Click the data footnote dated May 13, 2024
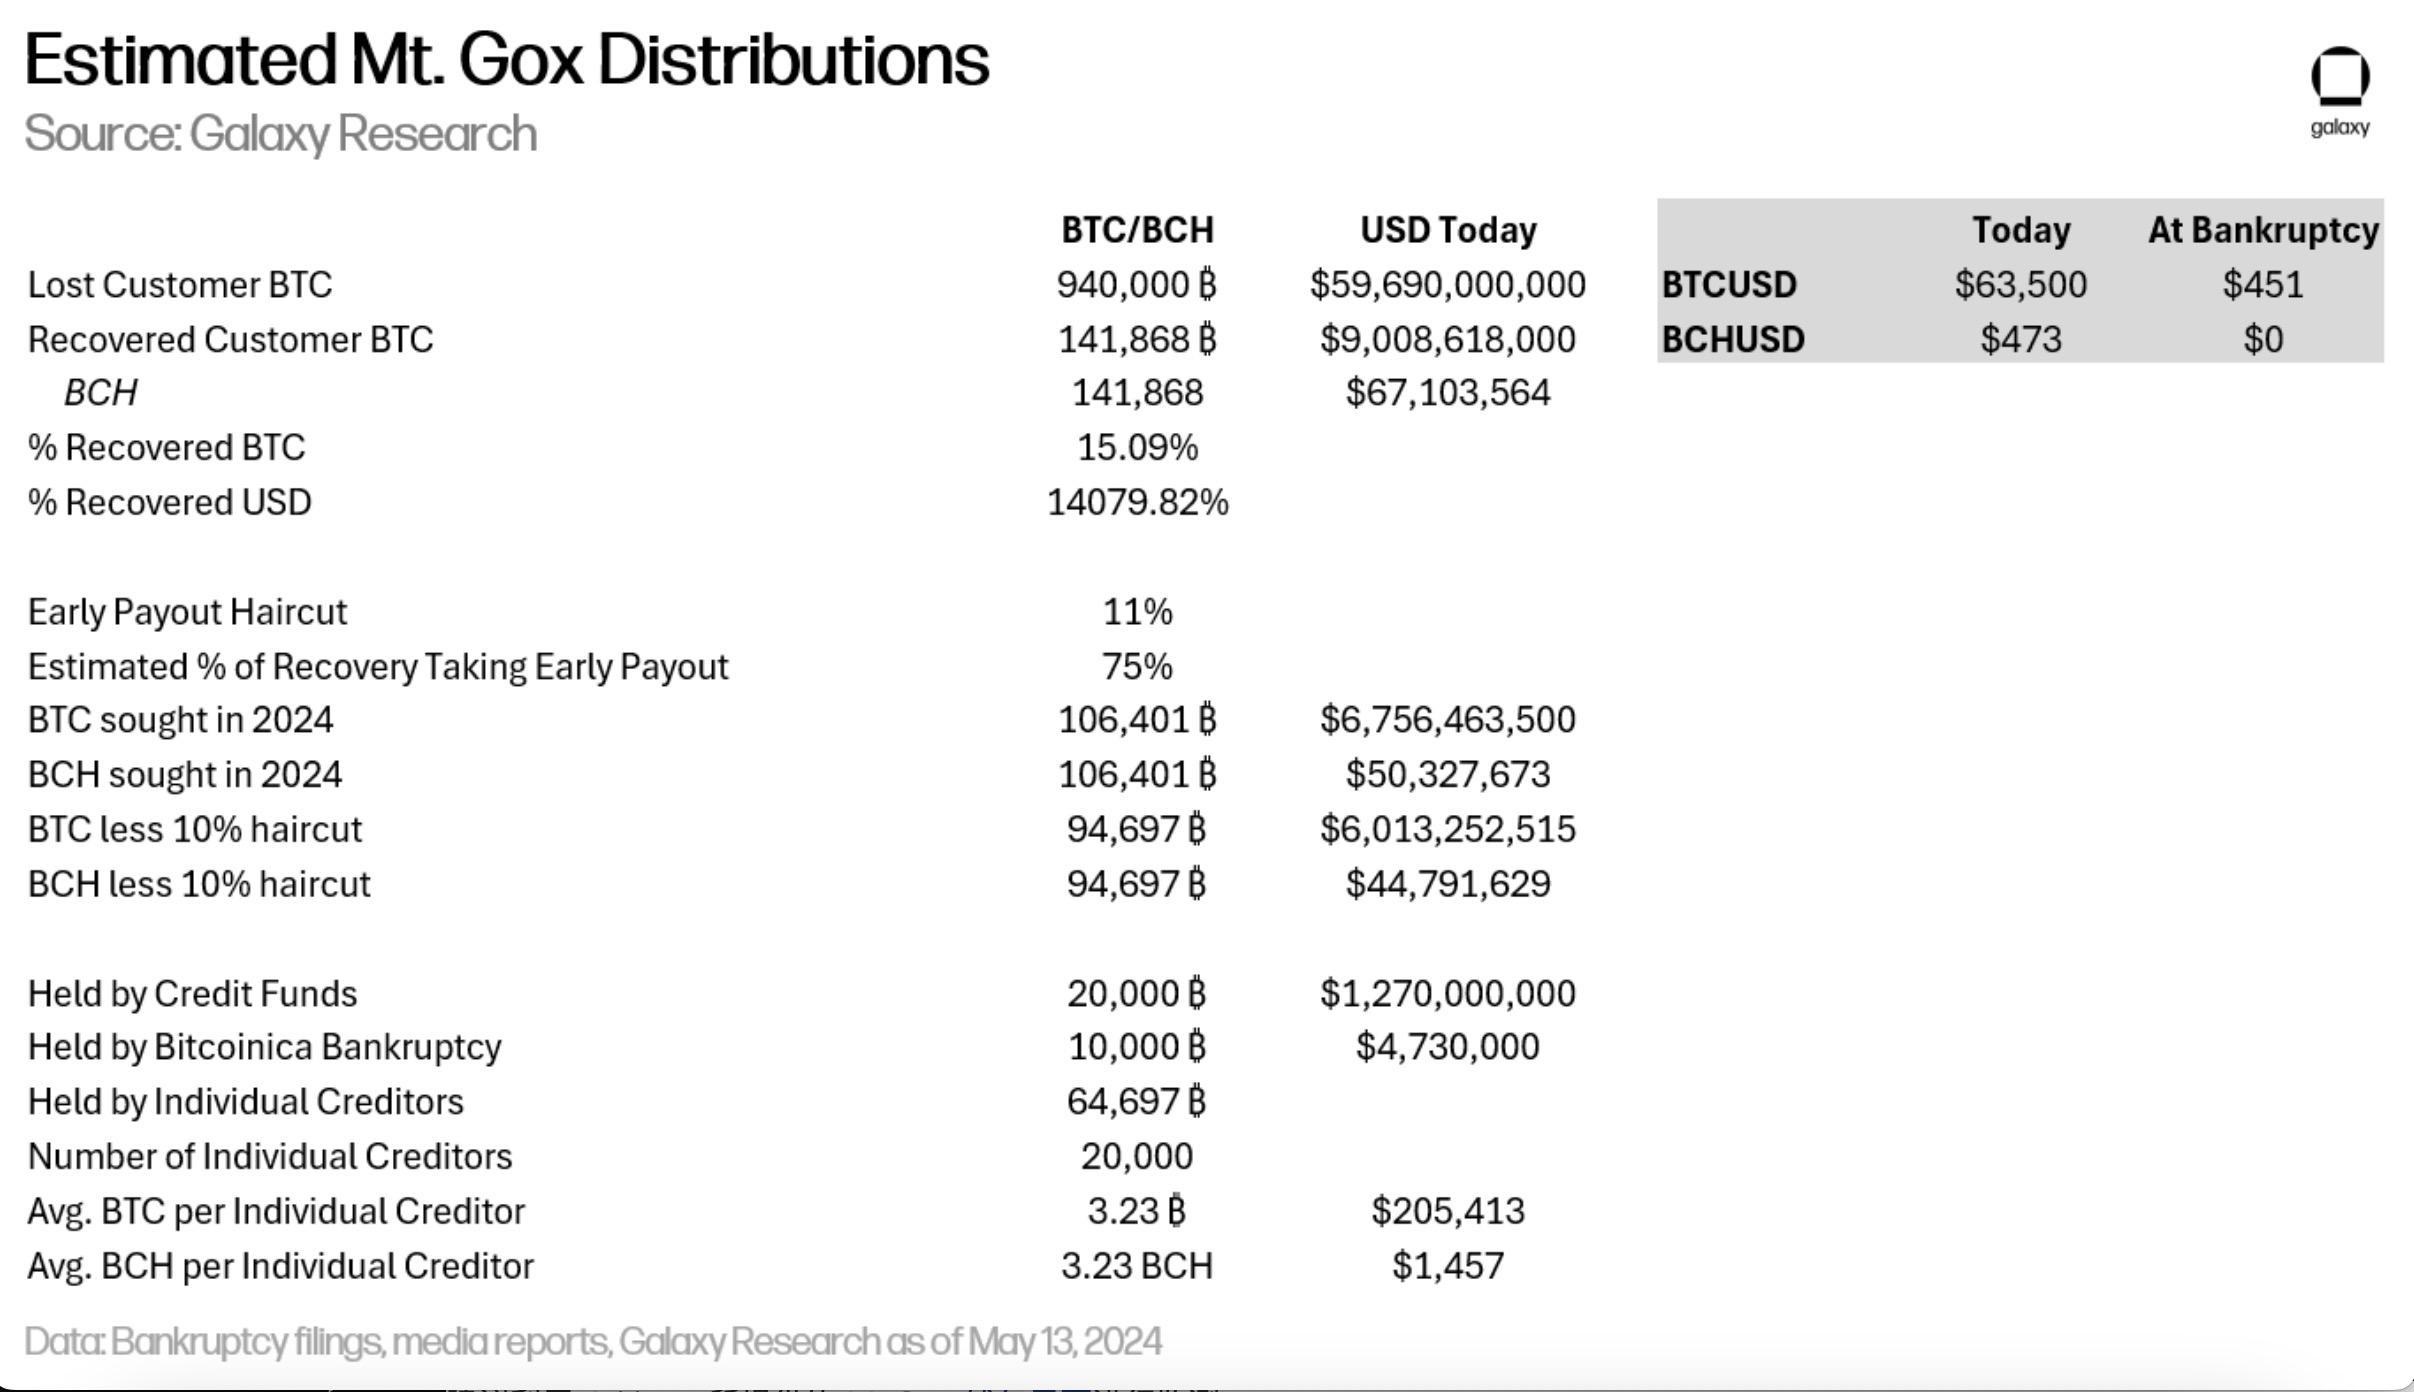Image resolution: width=2414 pixels, height=1392 pixels. click(593, 1342)
